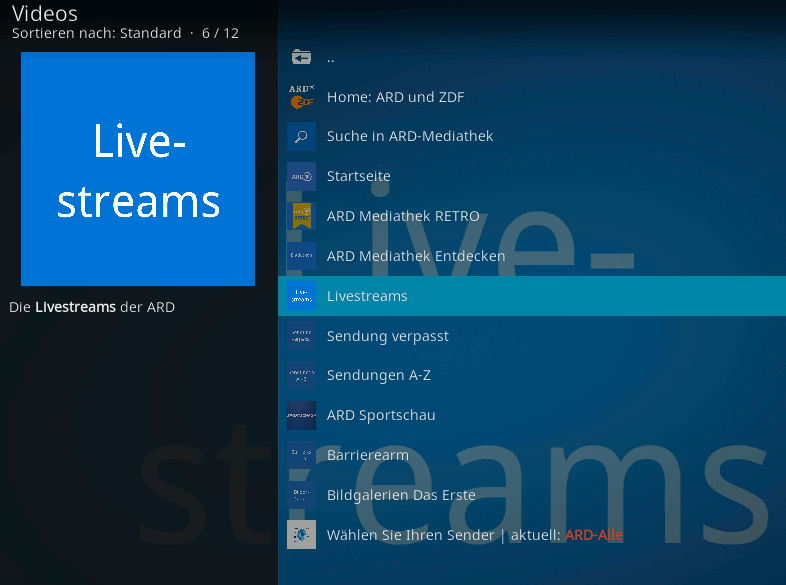The width and height of the screenshot is (786, 585).
Task: Click the Sender selection icon
Action: 301,534
